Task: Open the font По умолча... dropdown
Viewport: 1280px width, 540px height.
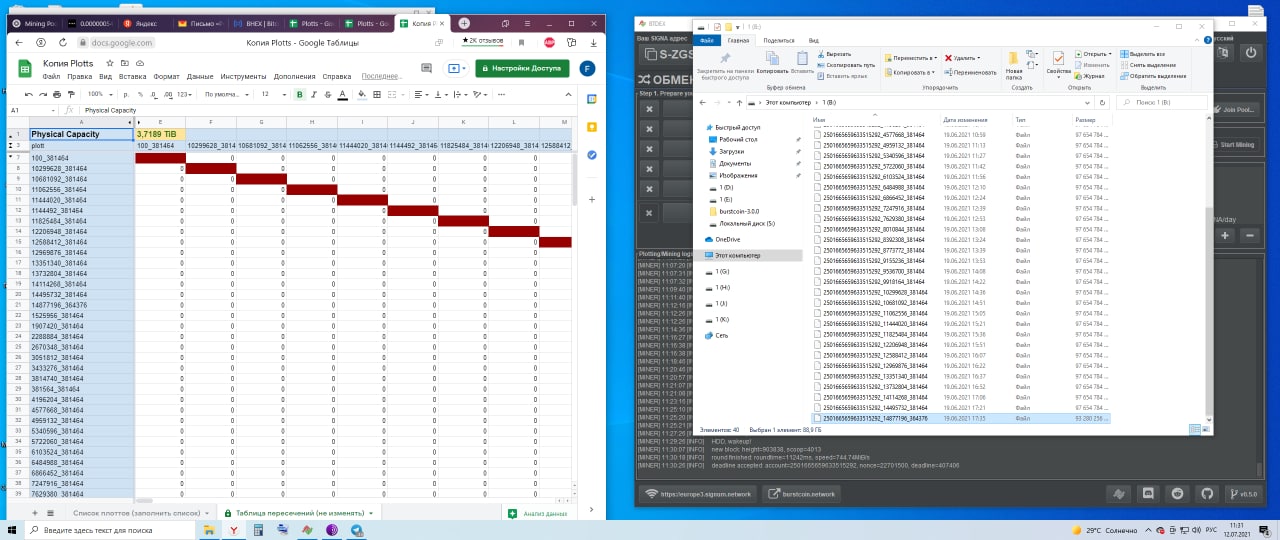Action: 226,94
